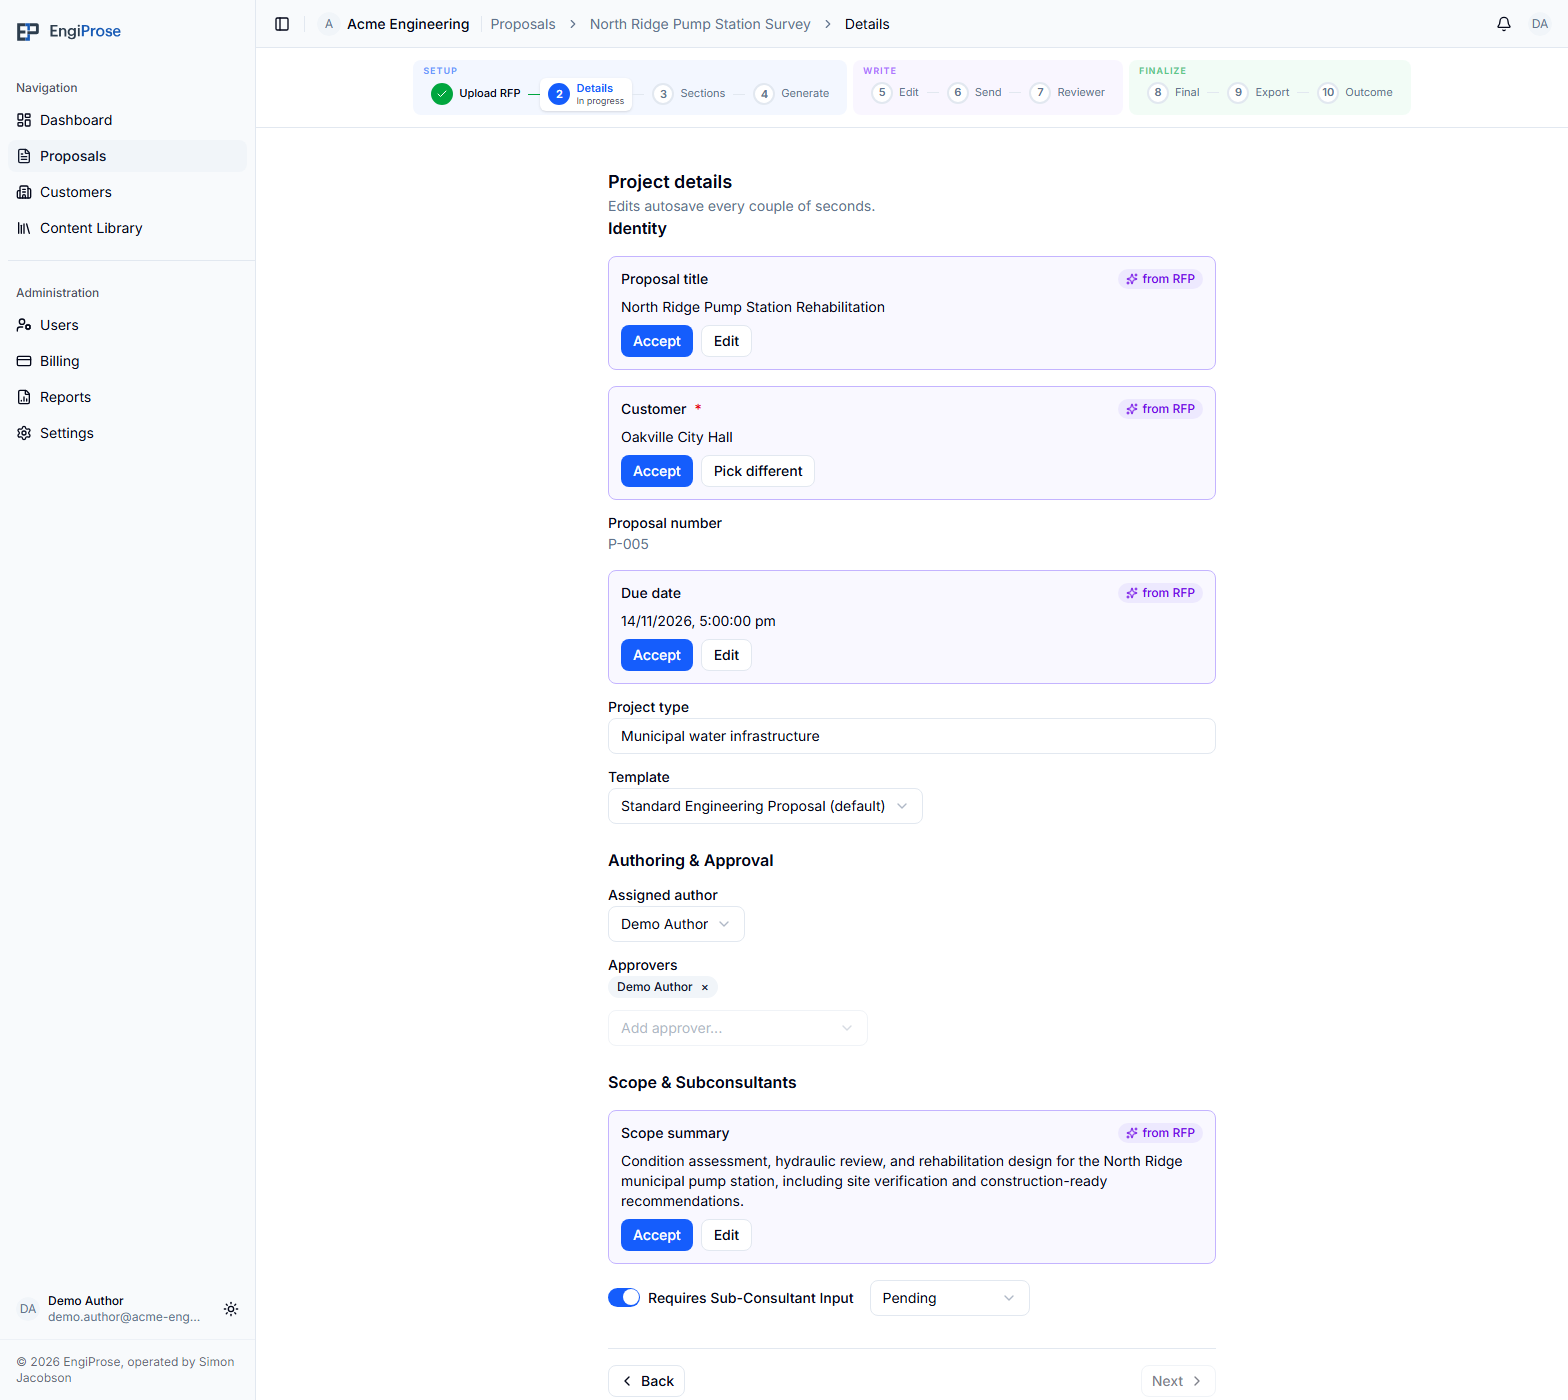The image size is (1568, 1400).
Task: Select step 4 Generate
Action: click(x=792, y=94)
